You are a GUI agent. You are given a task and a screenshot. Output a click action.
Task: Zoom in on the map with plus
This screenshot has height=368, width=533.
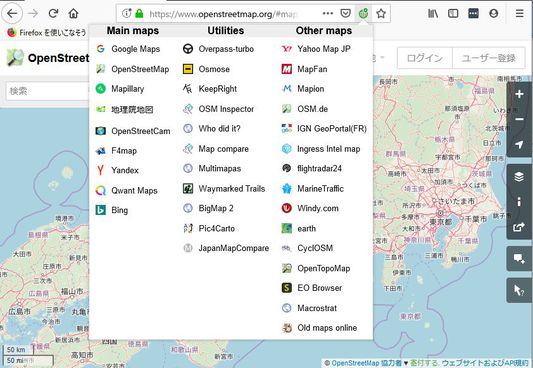[x=519, y=94]
